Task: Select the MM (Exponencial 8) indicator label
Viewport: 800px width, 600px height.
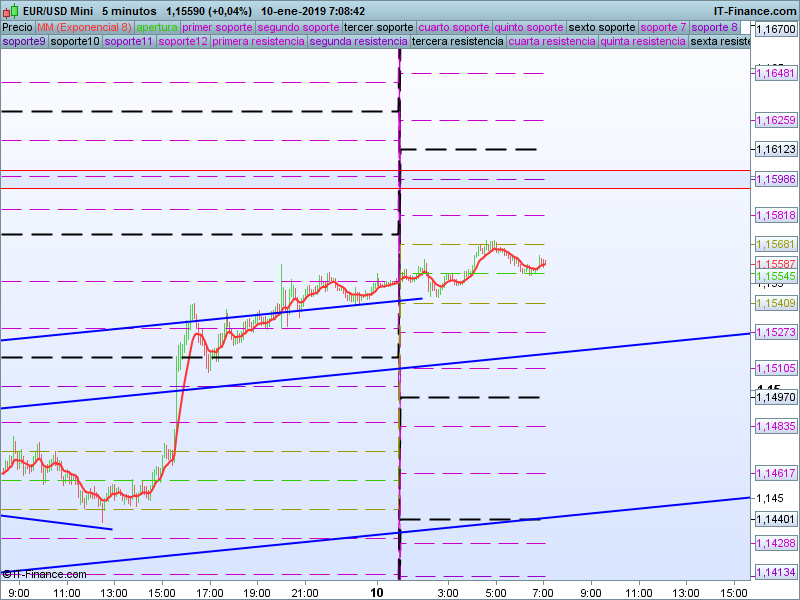Action: click(x=84, y=27)
